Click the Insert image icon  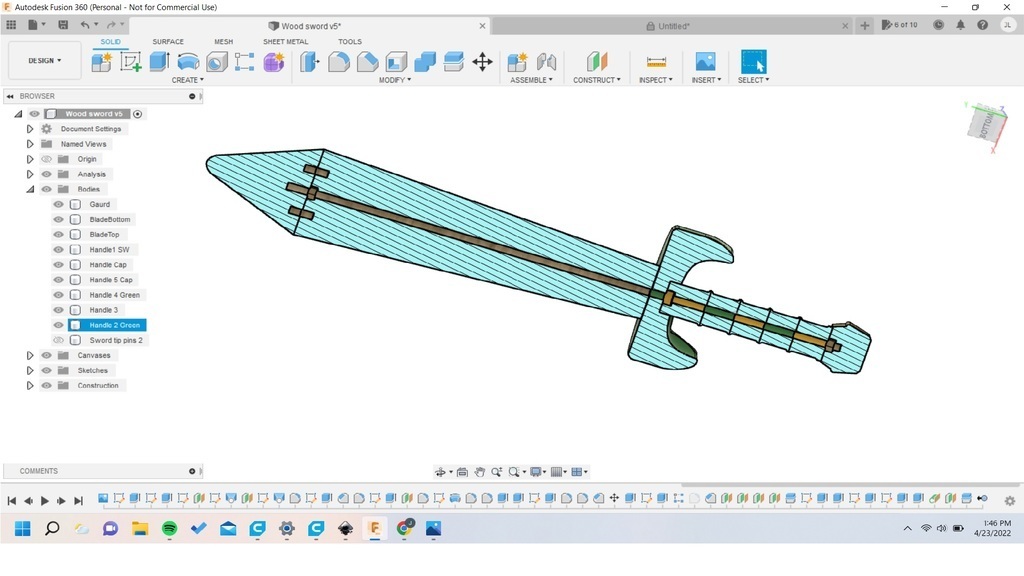[x=705, y=62]
